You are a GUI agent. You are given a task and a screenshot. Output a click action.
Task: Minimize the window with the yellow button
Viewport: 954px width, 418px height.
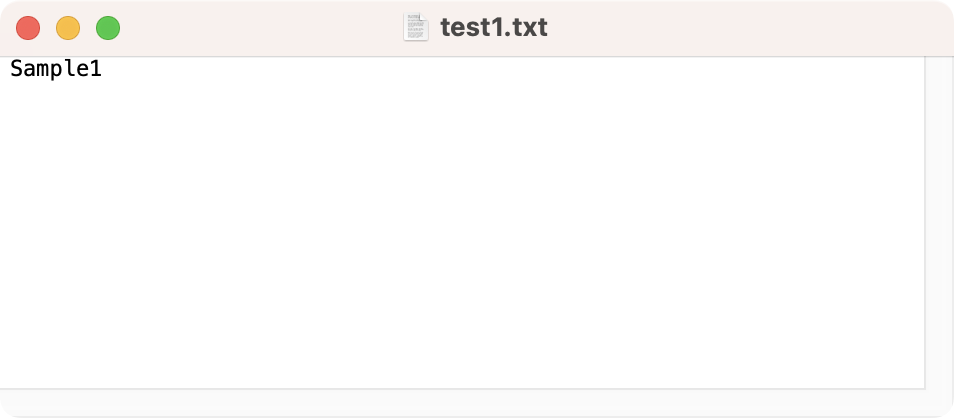68,28
